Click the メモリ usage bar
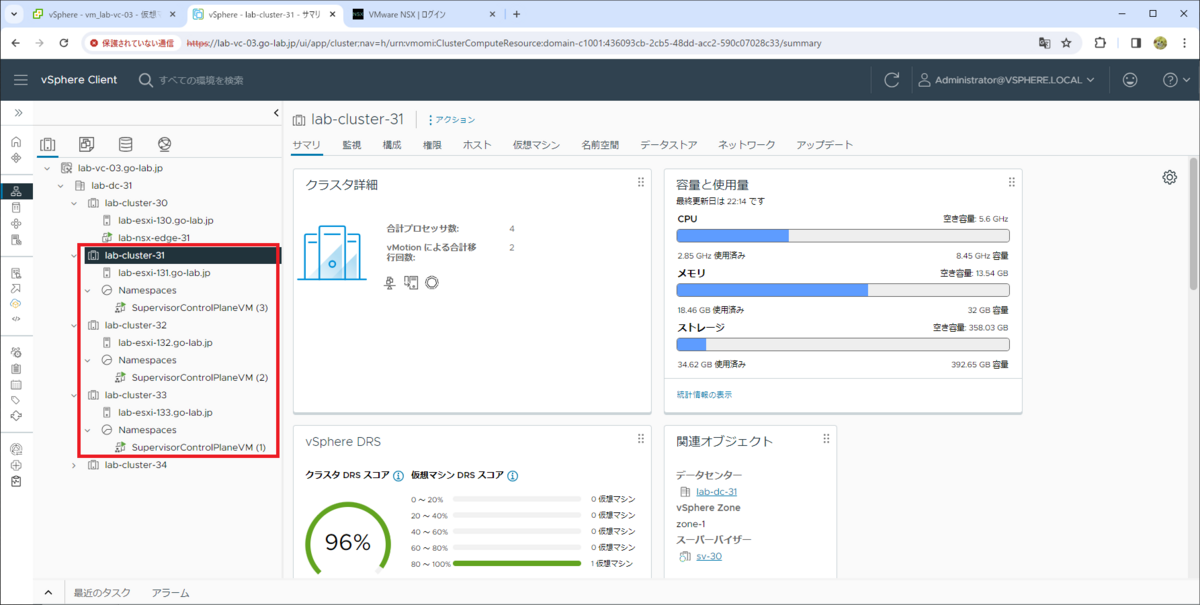The height and width of the screenshot is (605, 1200). [843, 290]
